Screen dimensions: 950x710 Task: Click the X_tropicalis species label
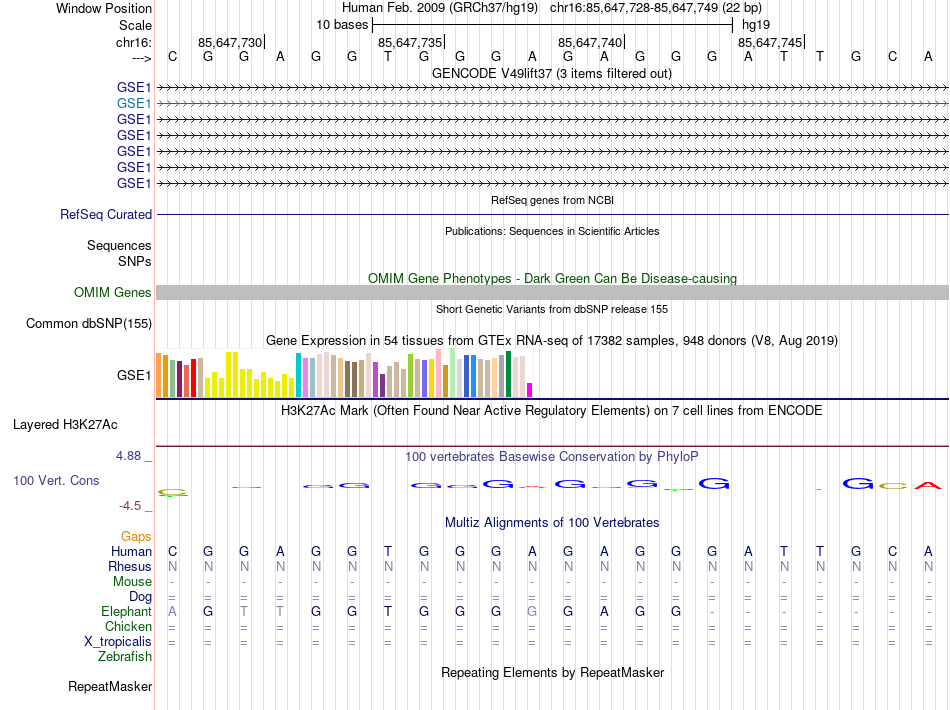tap(117, 642)
